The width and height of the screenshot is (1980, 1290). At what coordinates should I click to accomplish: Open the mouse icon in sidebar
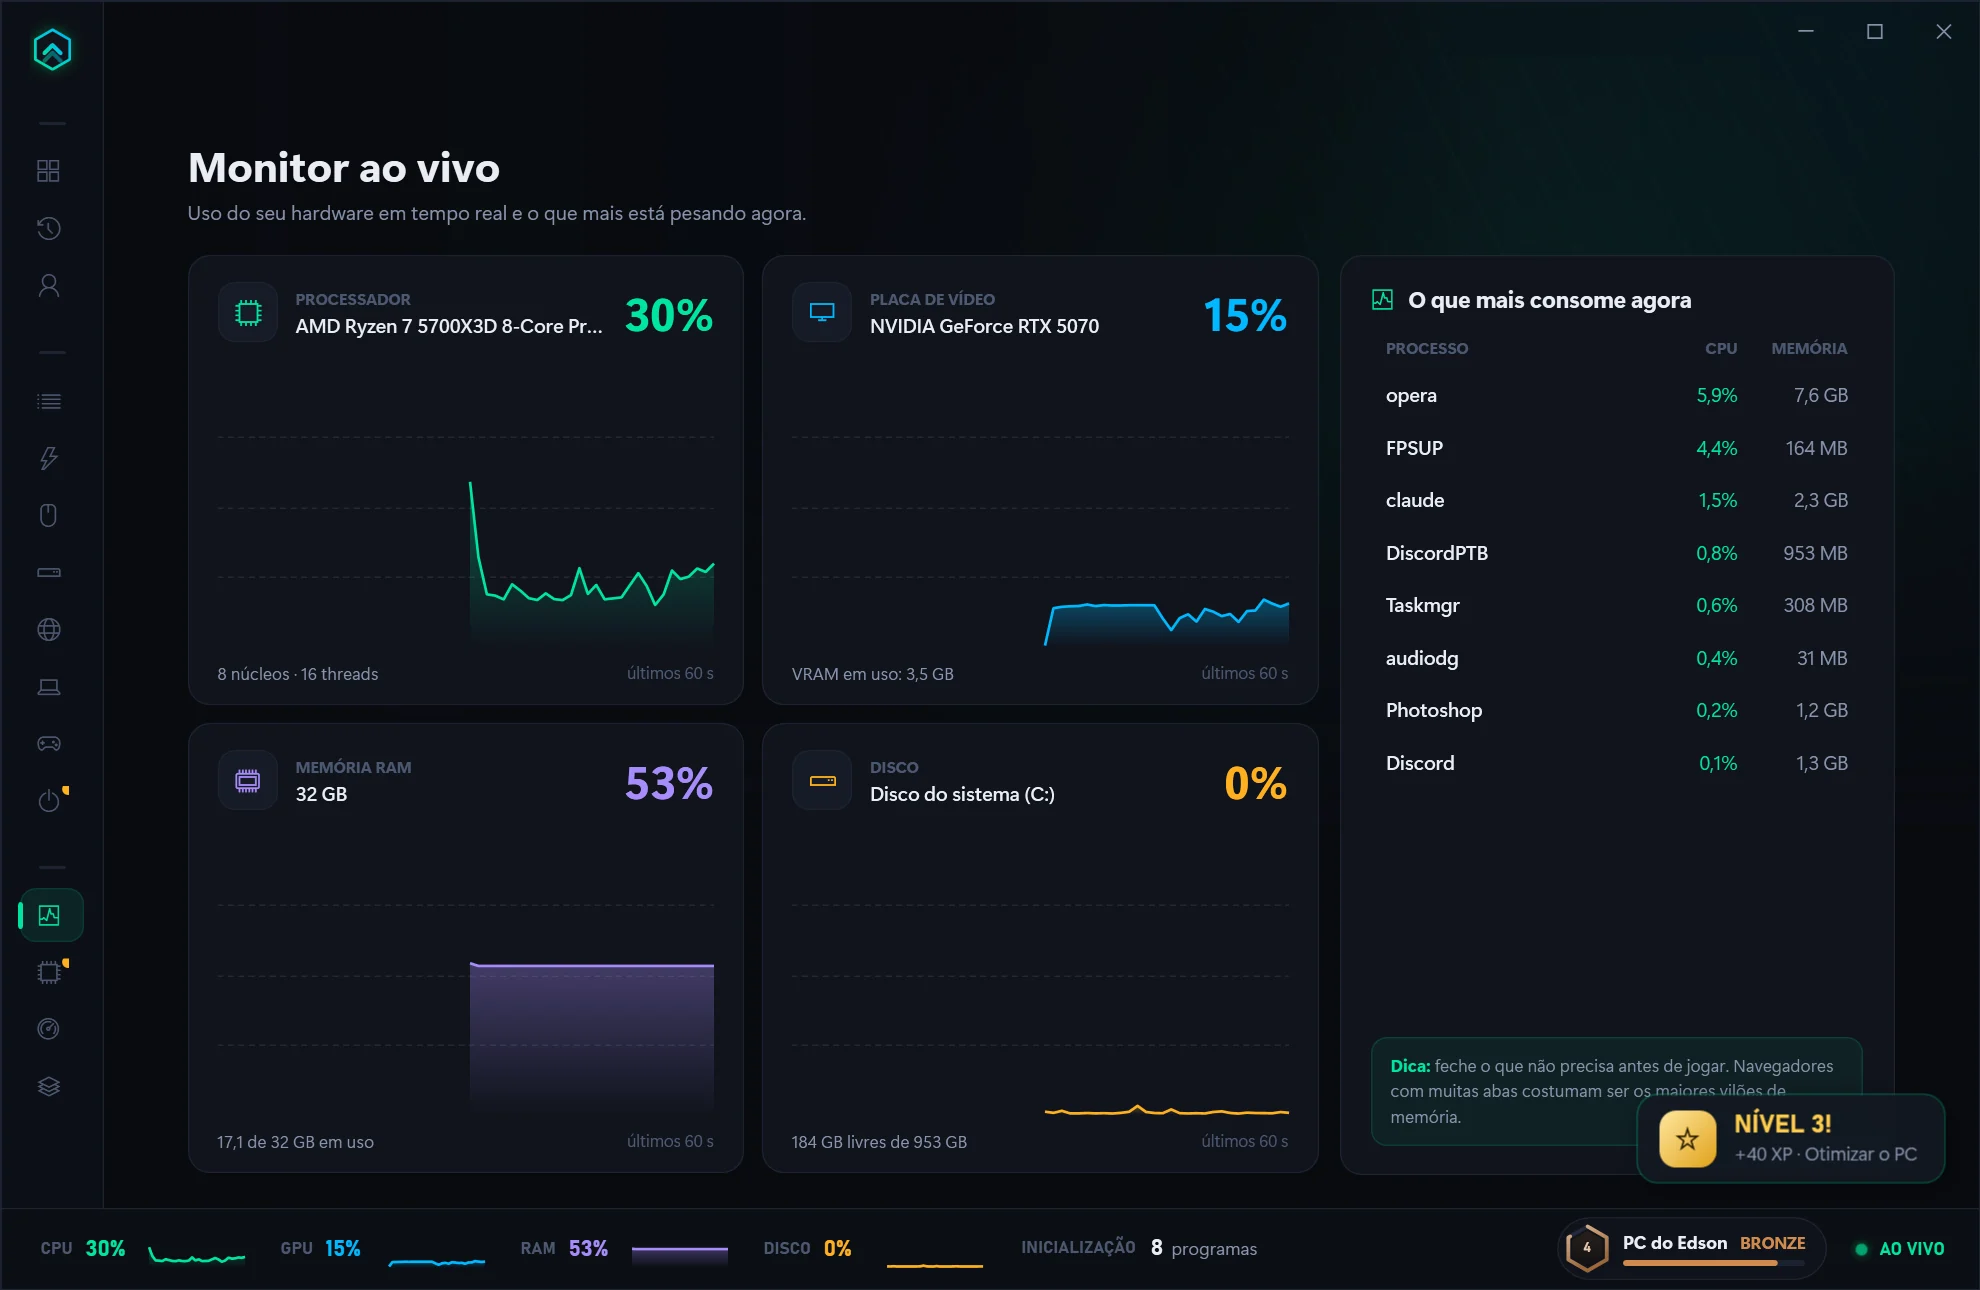click(48, 515)
